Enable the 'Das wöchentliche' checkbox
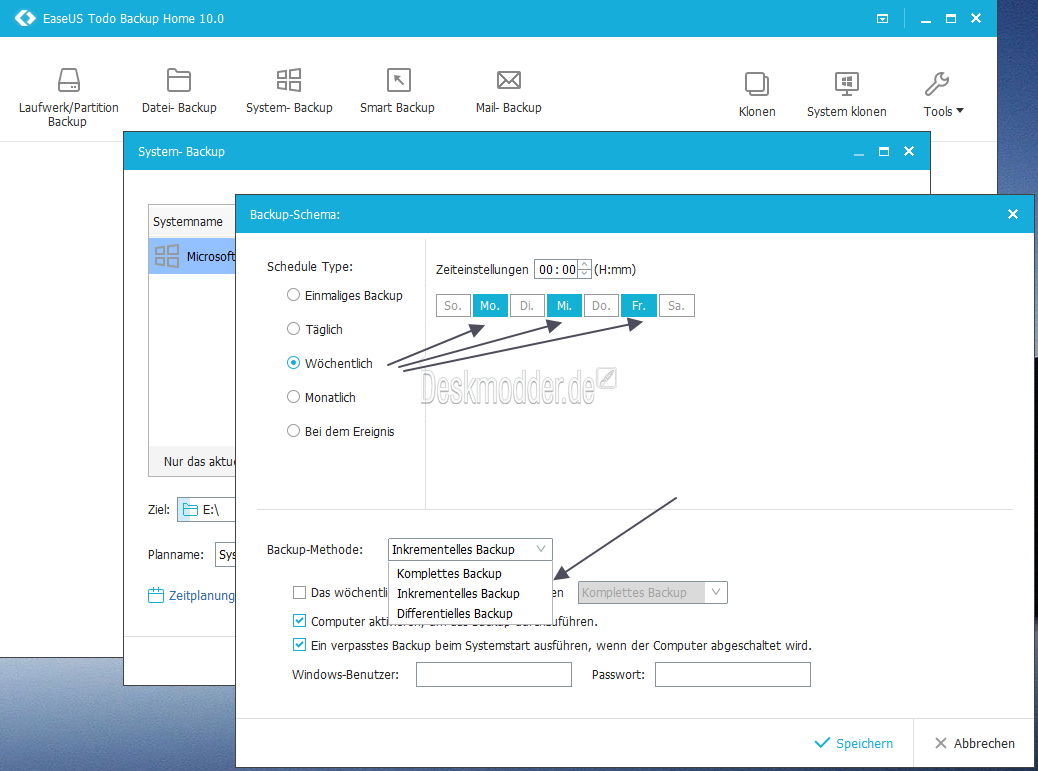 pyautogui.click(x=299, y=592)
